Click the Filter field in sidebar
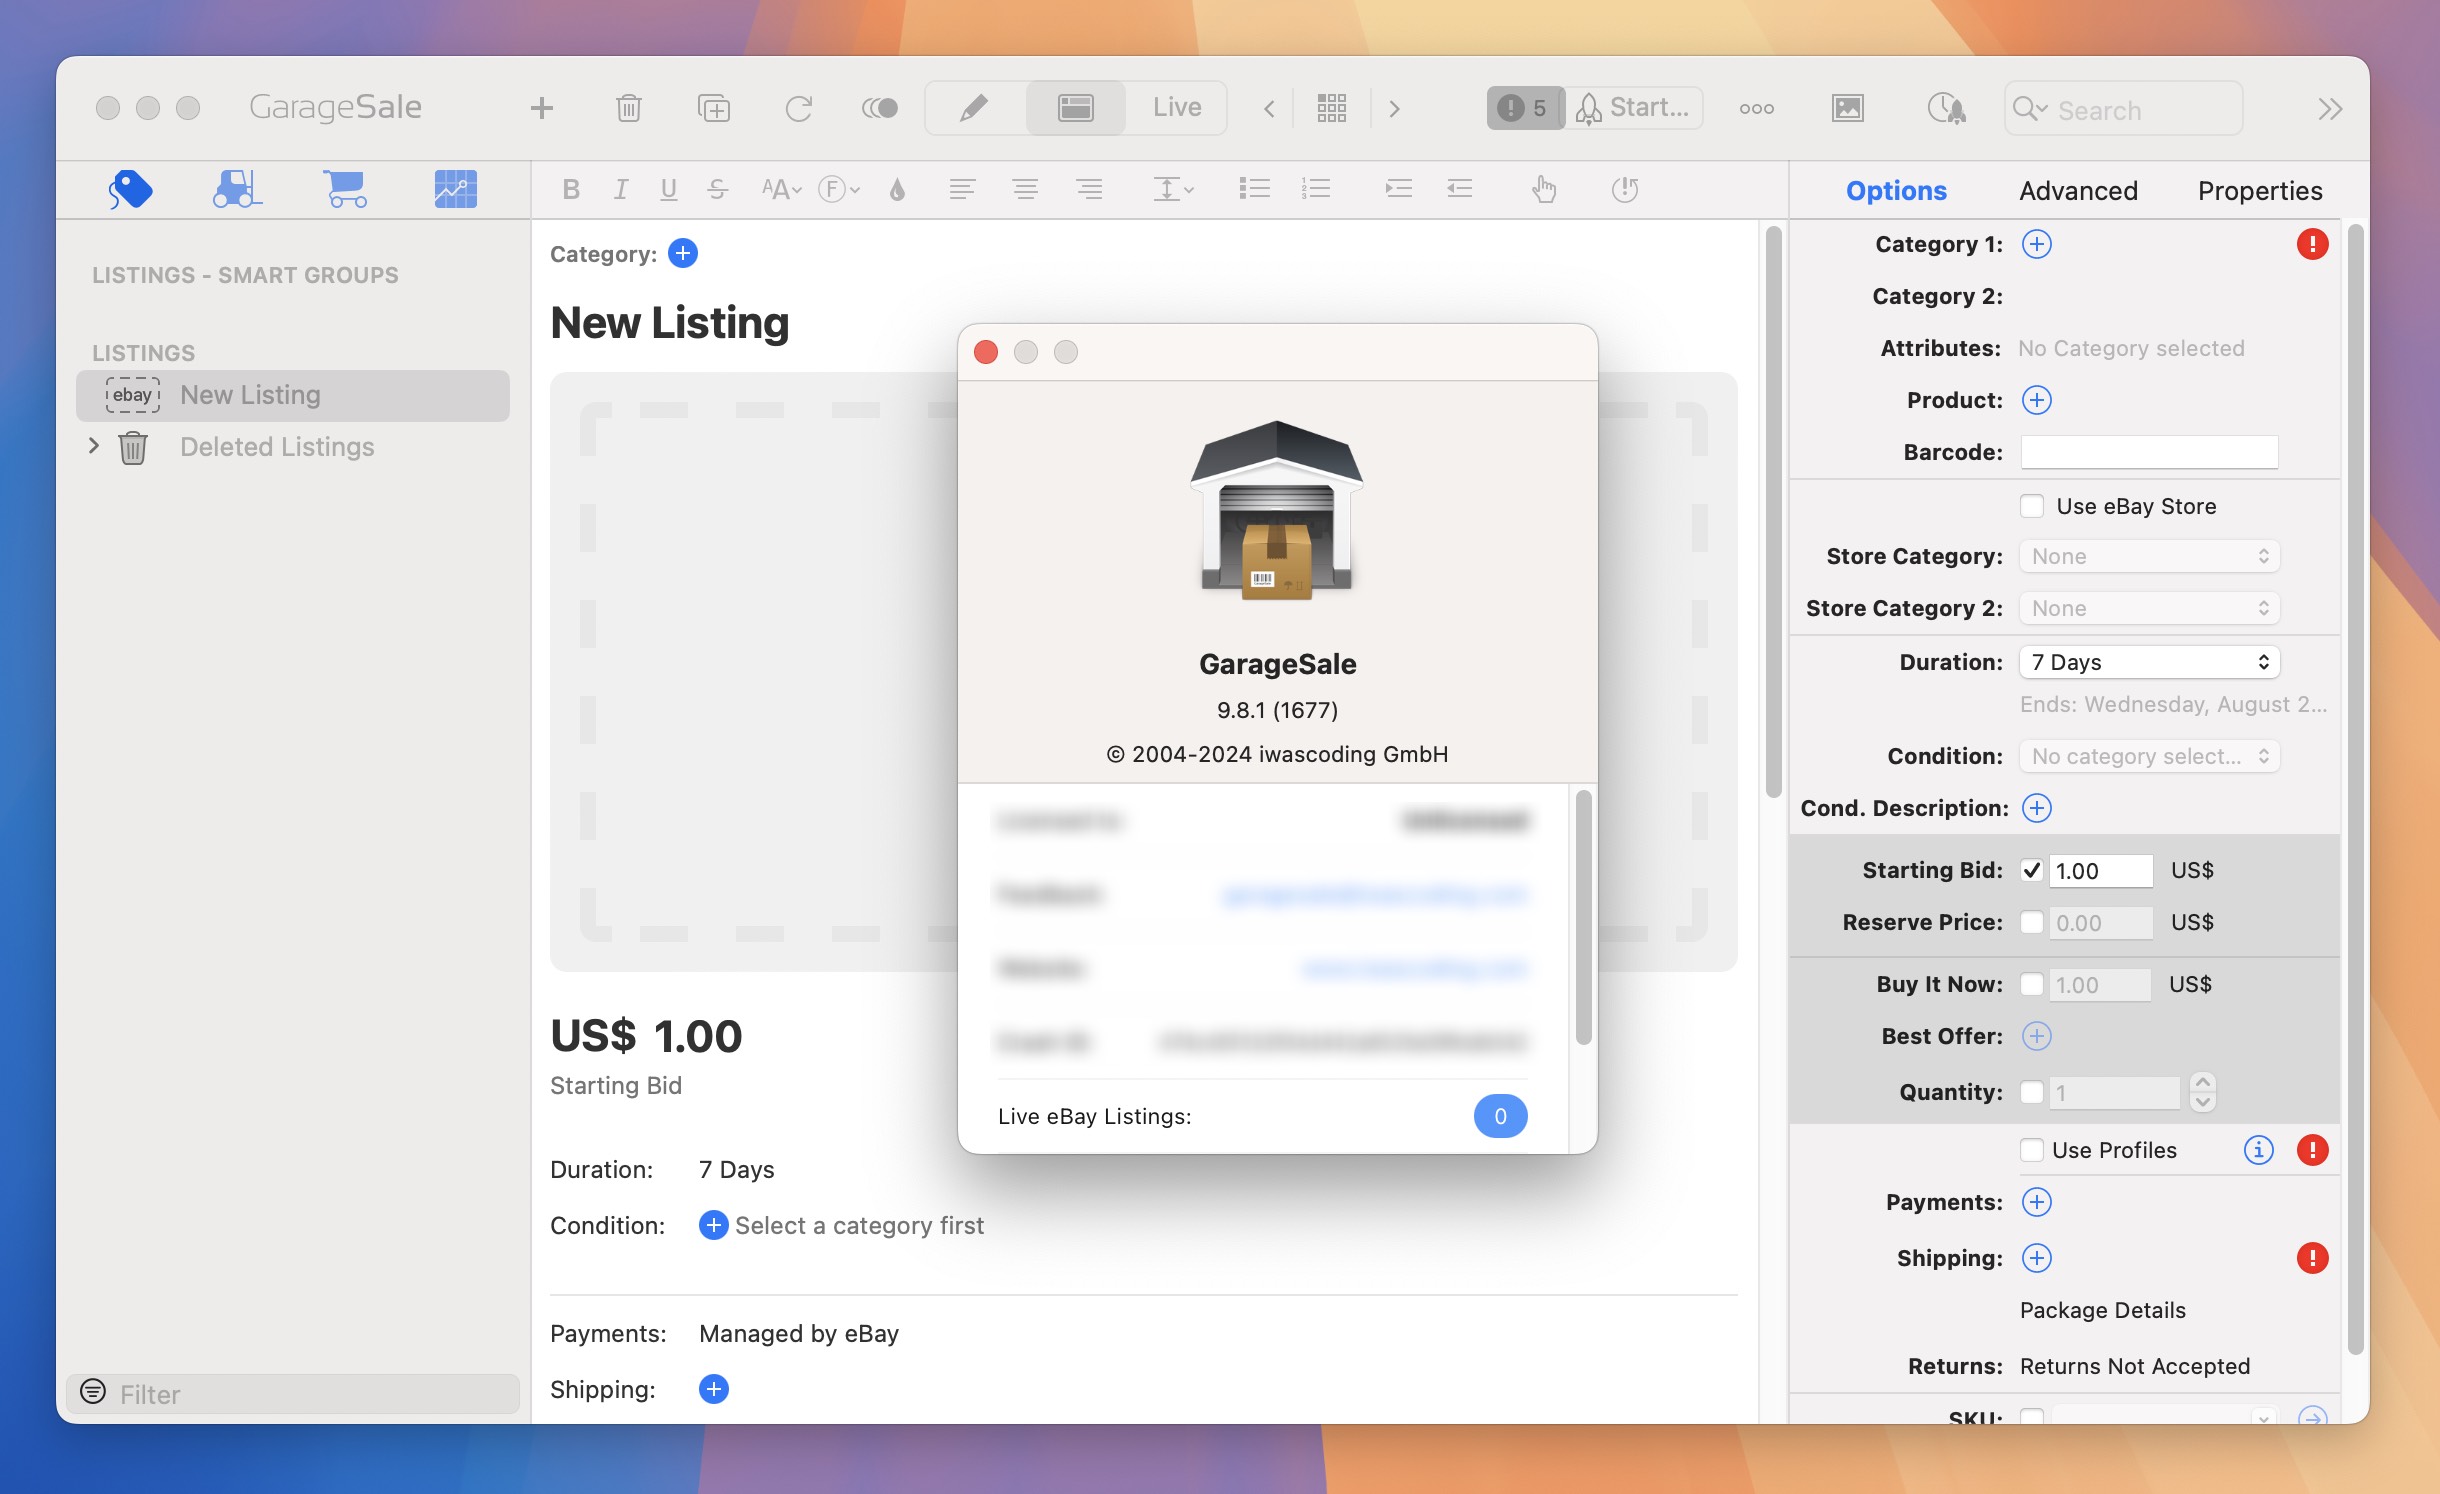This screenshot has height=1494, width=2440. click(293, 1393)
